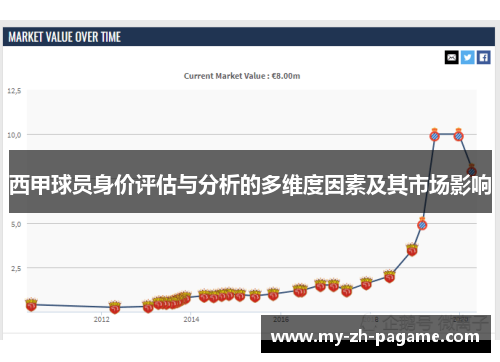Select second 10.0 Espanyol crest marker

coord(459,135)
